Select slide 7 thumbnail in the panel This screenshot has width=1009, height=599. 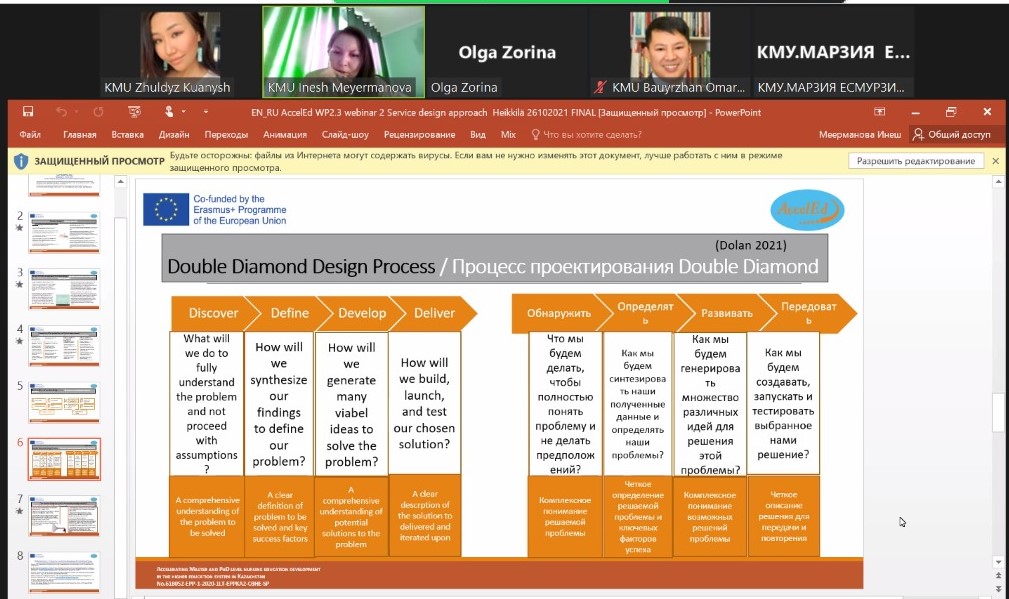click(x=64, y=515)
